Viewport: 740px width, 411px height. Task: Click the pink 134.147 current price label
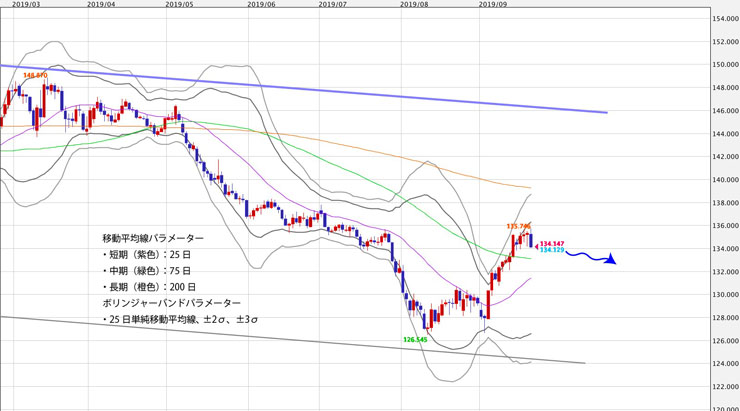(552, 244)
